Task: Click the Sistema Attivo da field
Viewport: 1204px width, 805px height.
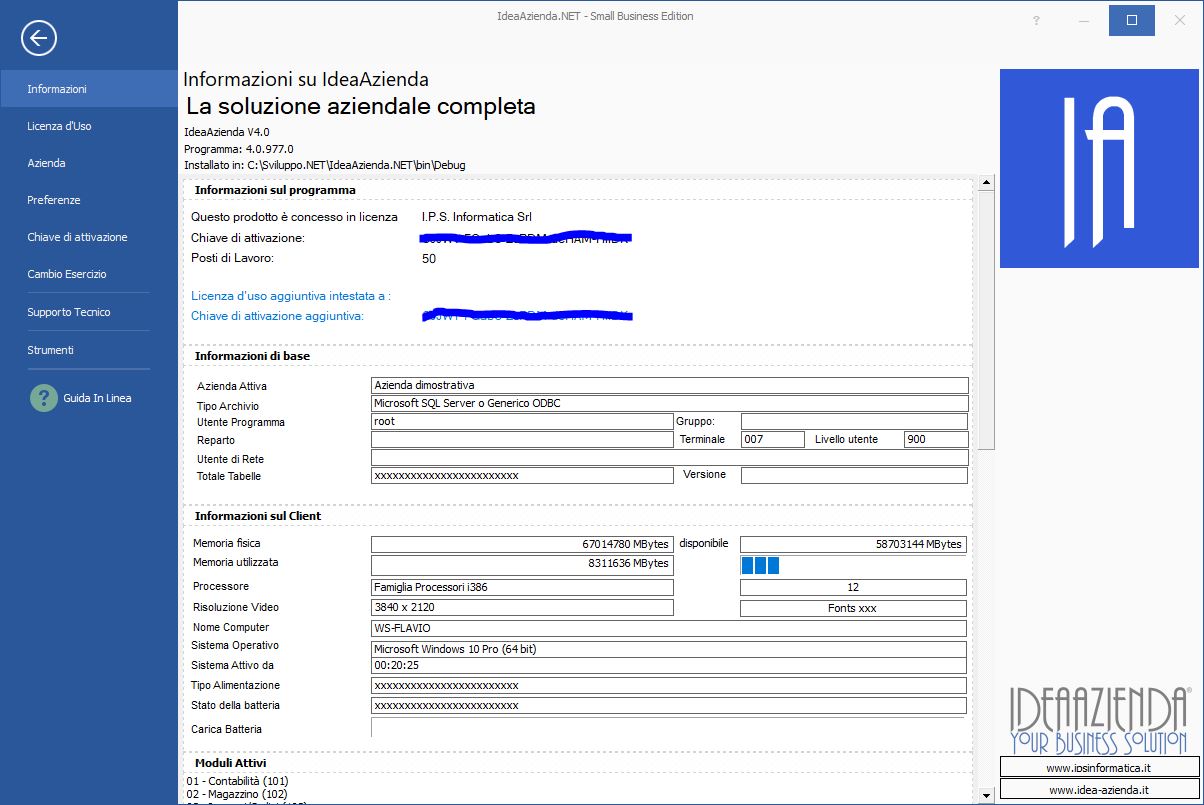Action: (x=669, y=665)
